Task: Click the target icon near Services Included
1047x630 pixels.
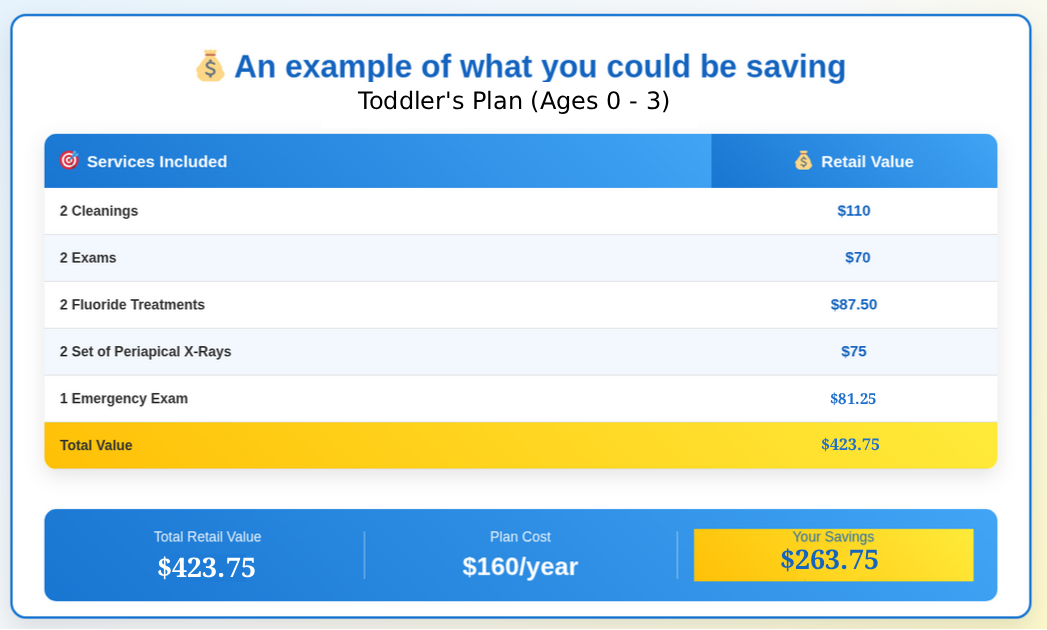Action: [x=69, y=160]
